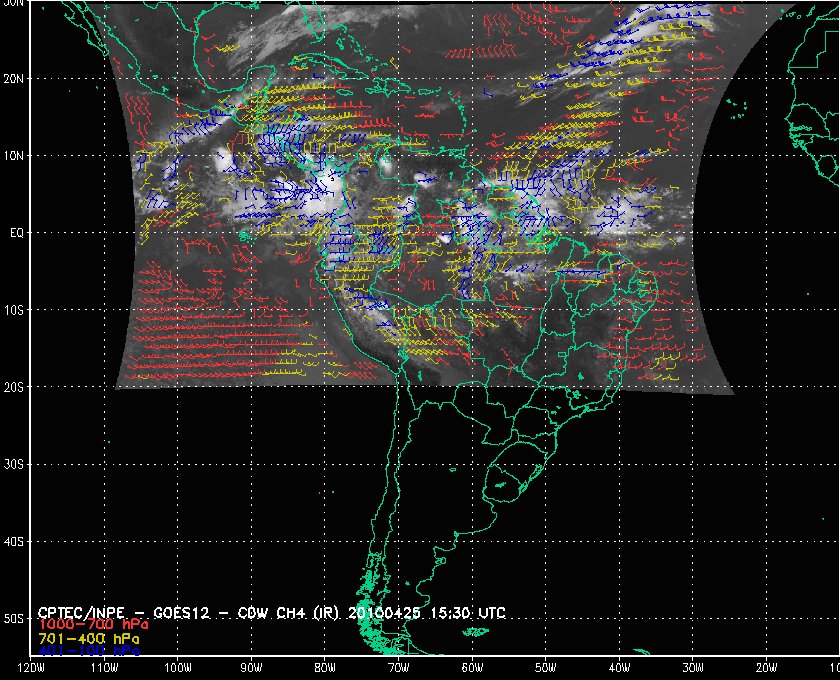The image size is (840, 680).
Task: Click the 30S latitude axis label
Action: coord(13,465)
